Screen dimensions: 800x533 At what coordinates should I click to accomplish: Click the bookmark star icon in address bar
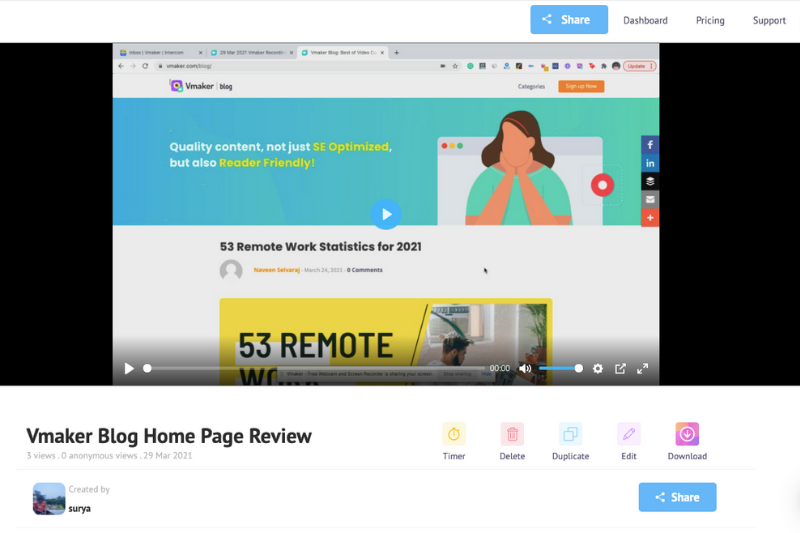[455, 66]
